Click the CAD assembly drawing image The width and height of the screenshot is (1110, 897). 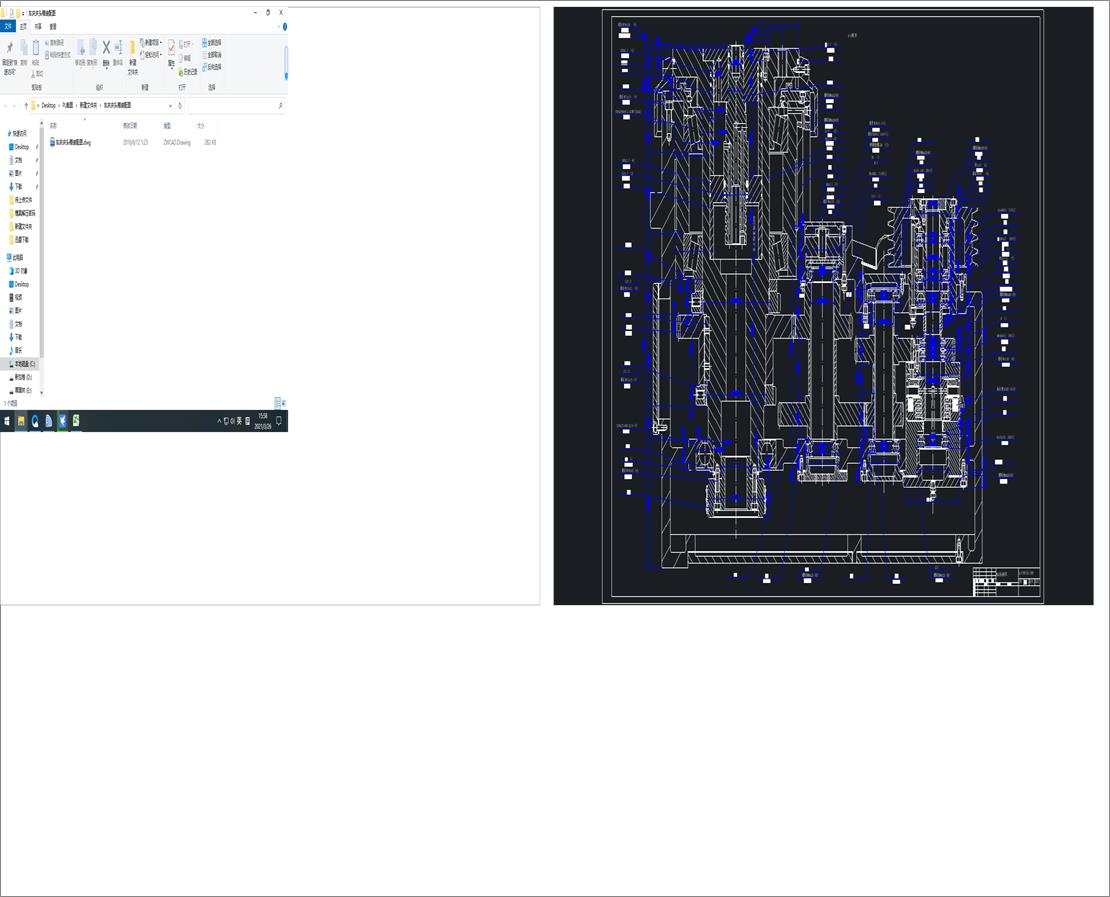coord(823,306)
